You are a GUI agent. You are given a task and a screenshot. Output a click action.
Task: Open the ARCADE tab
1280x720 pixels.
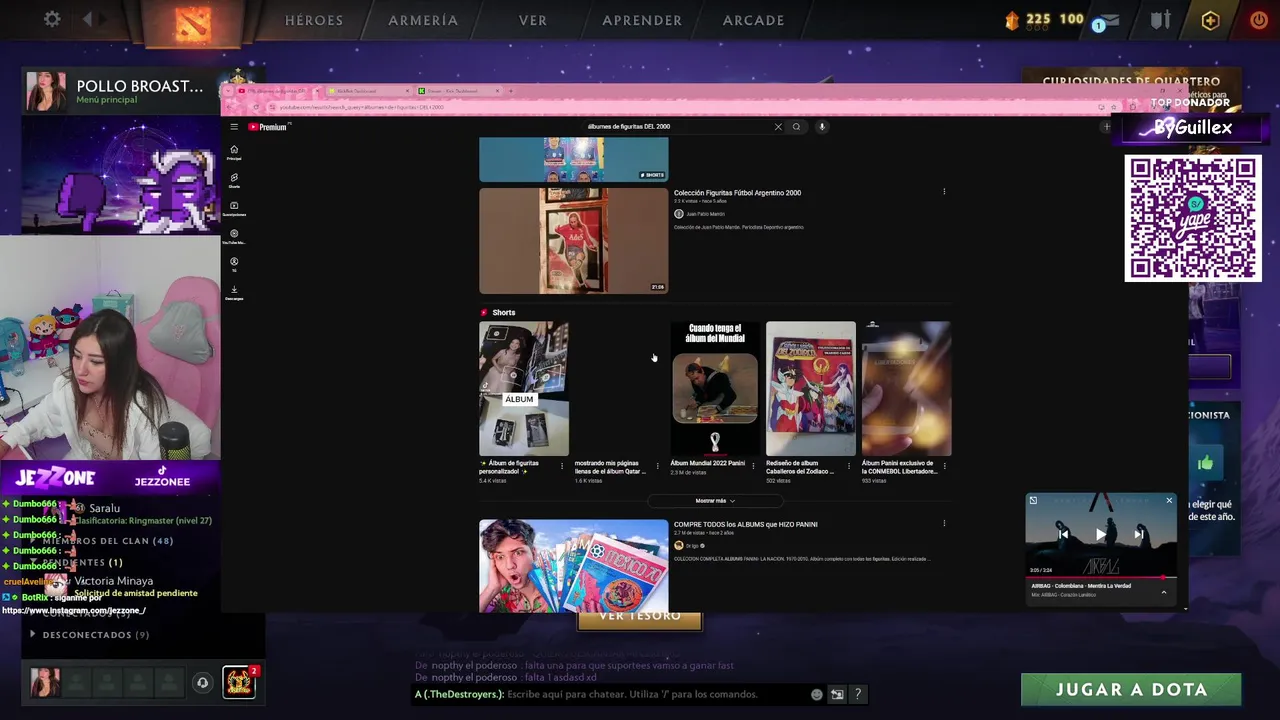[754, 20]
